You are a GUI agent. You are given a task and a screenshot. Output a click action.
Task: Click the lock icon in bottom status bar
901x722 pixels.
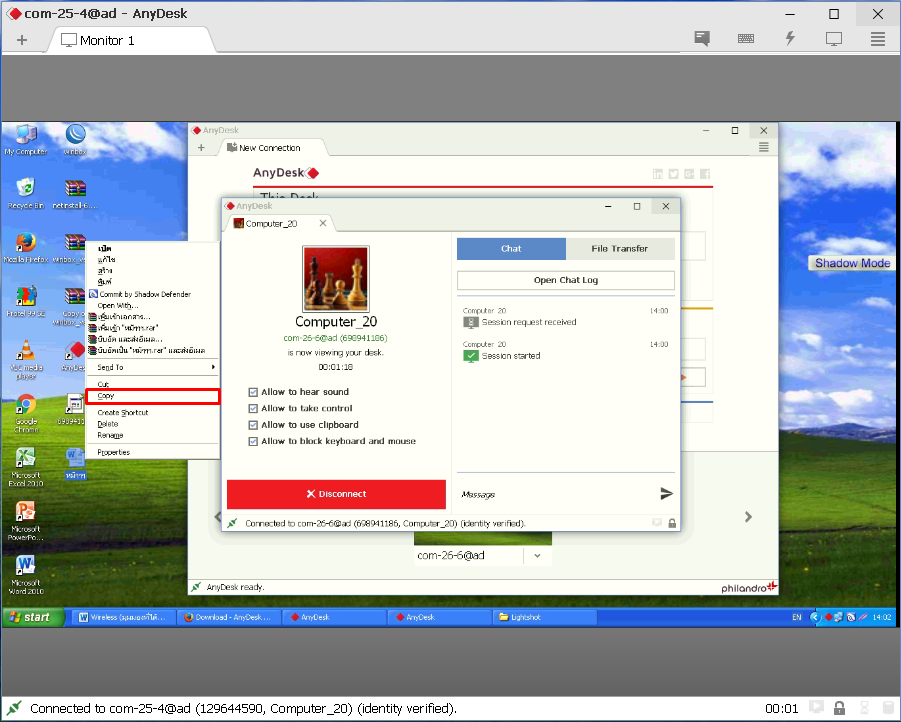coord(839,708)
